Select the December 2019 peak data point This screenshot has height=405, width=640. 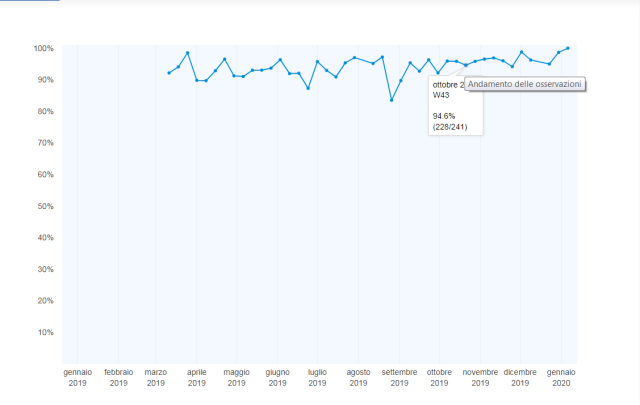(x=521, y=52)
